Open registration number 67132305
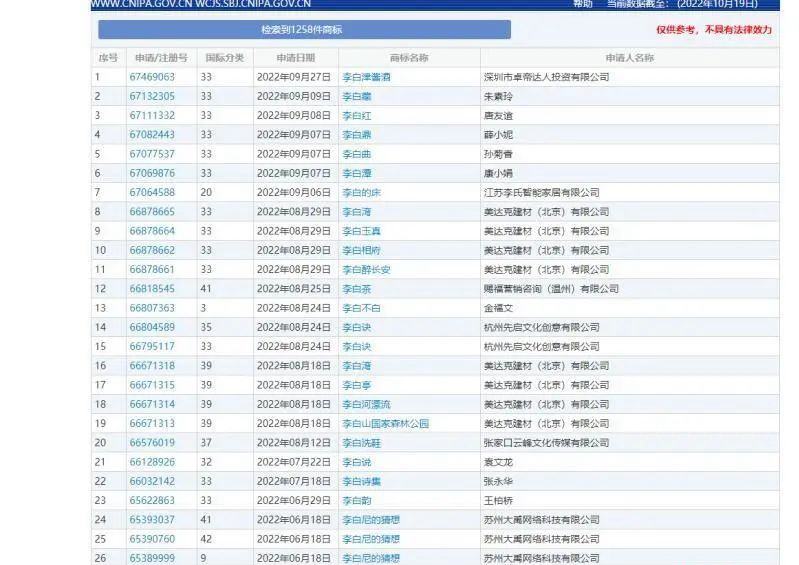Image resolution: width=799 pixels, height=565 pixels. pos(152,96)
